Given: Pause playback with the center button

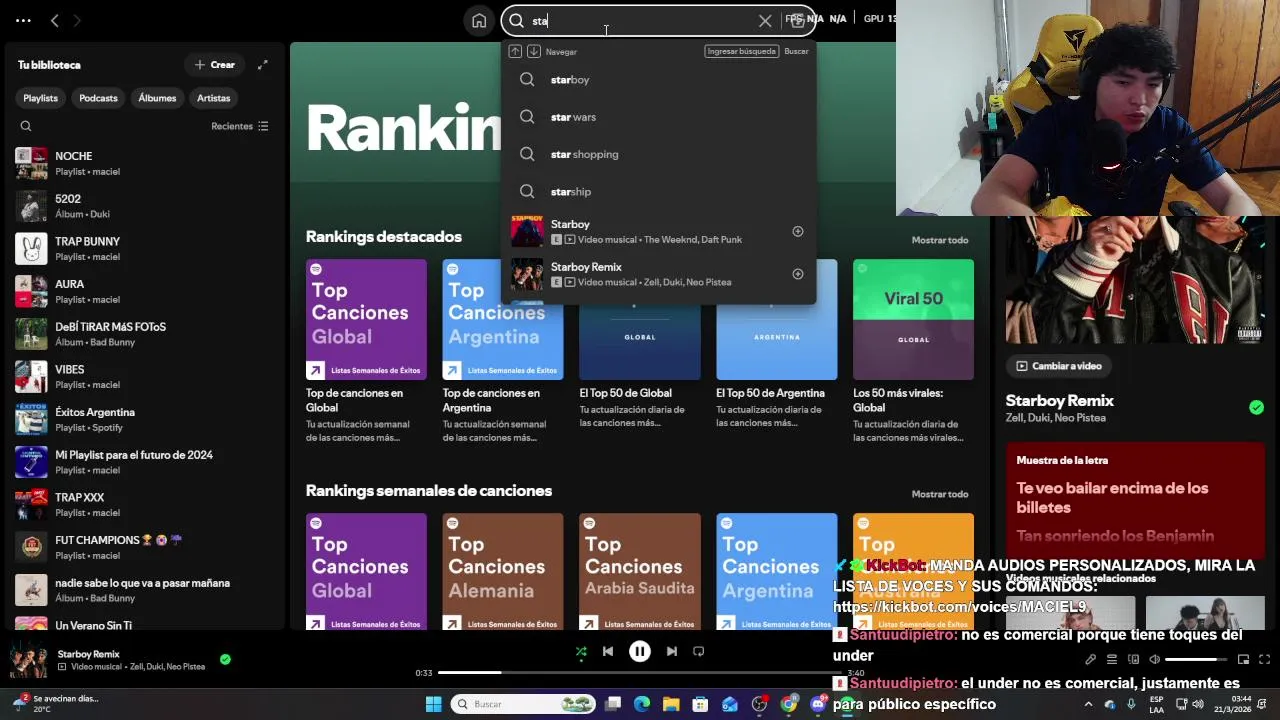Looking at the screenshot, I should coord(640,652).
